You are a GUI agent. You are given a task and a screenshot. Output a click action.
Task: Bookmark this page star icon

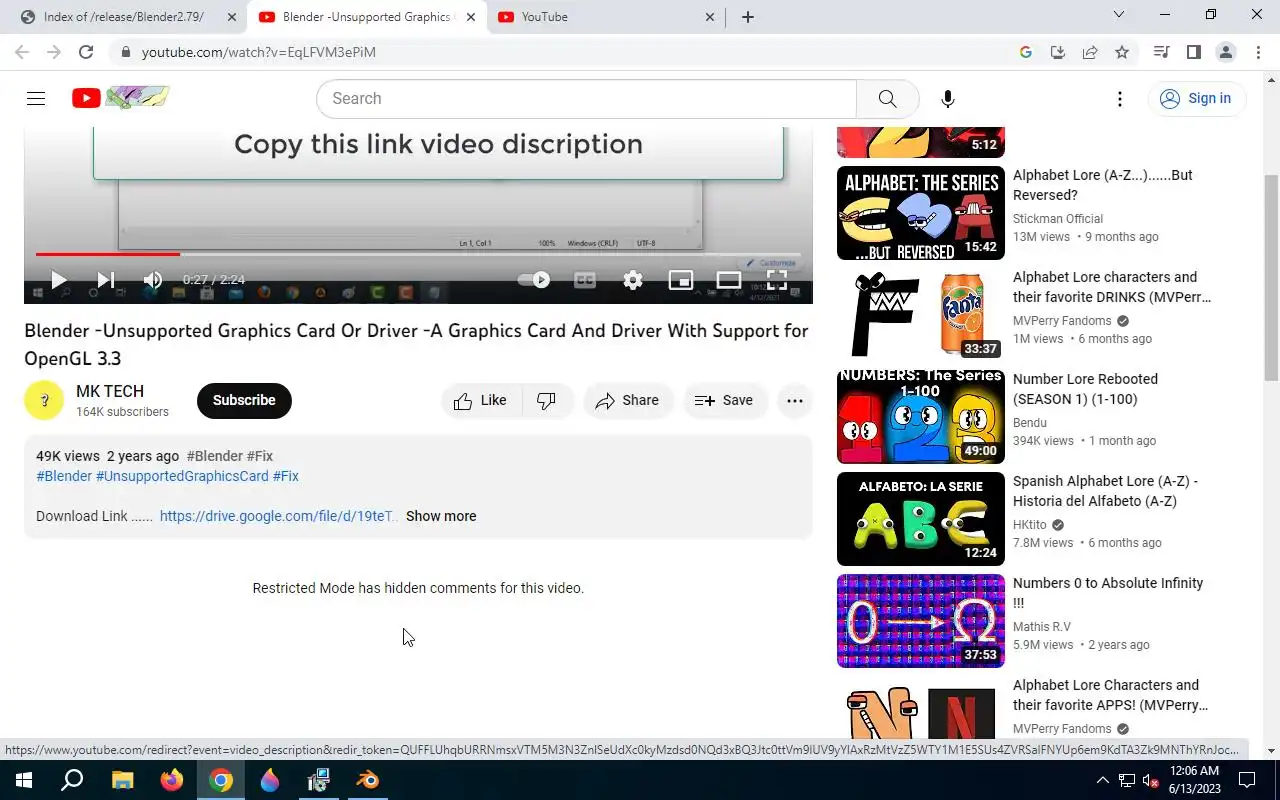pos(1122,52)
